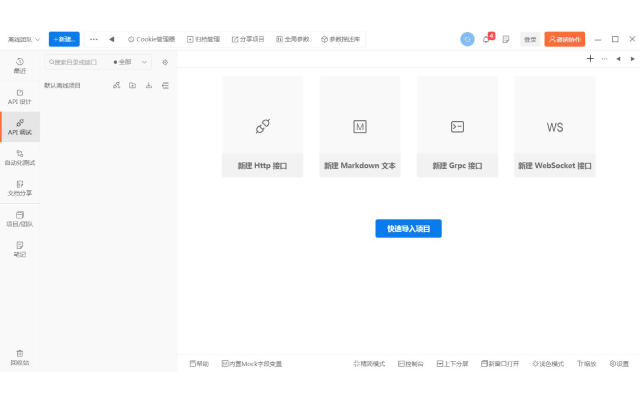Image resolution: width=640 pixels, height=400 pixels.
Task: Open 控制台 console in the bottom bar
Action: [x=411, y=364]
